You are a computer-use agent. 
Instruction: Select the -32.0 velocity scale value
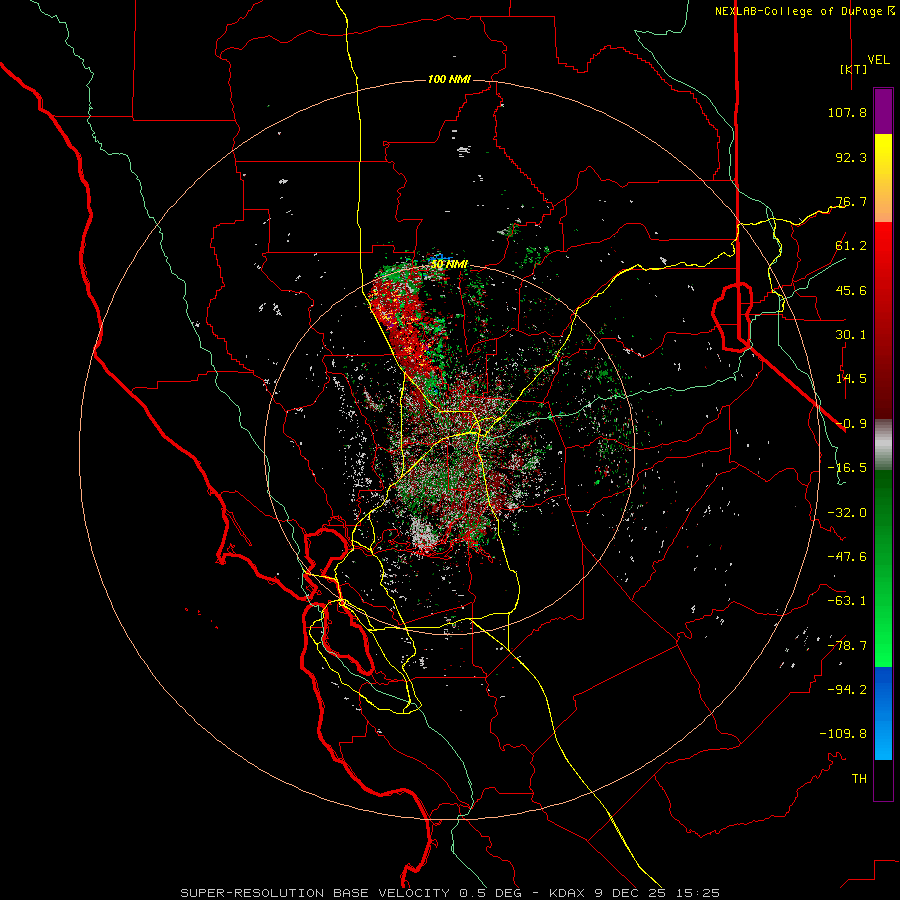pos(847,513)
